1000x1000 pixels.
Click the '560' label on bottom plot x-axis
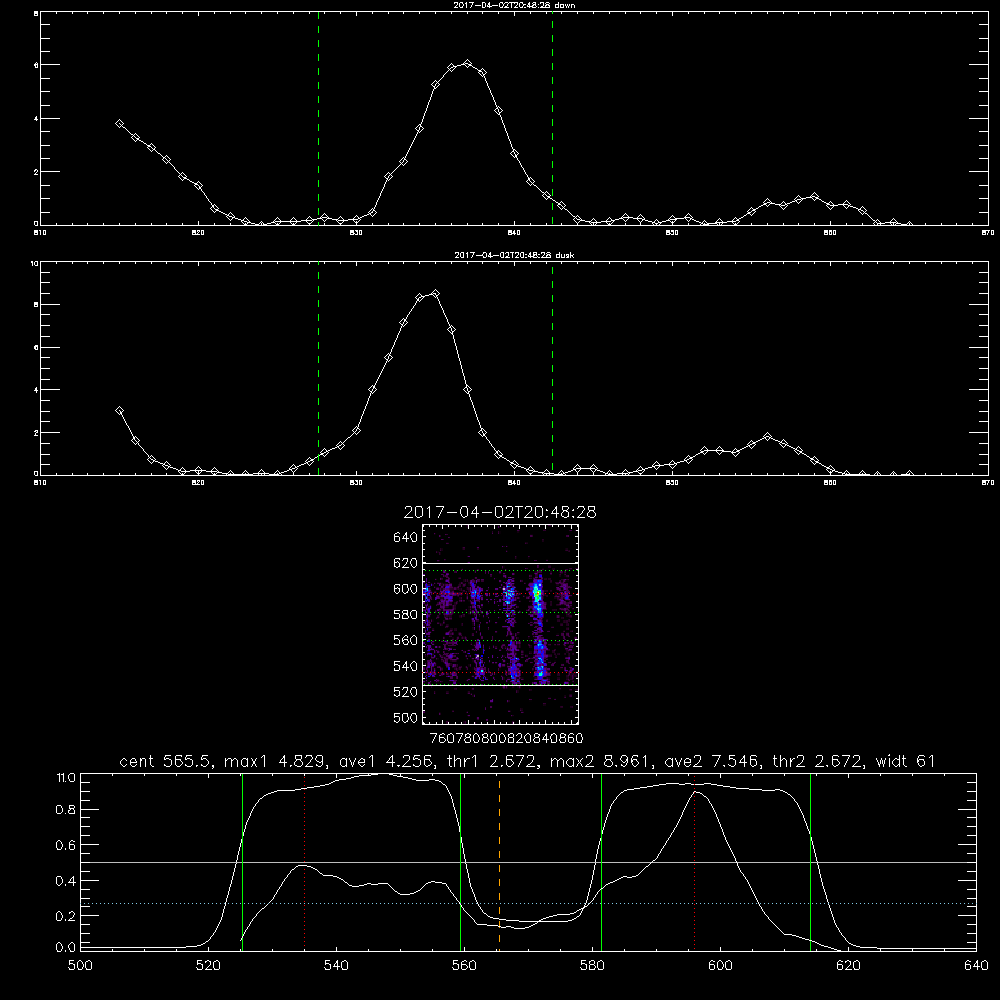pos(464,966)
